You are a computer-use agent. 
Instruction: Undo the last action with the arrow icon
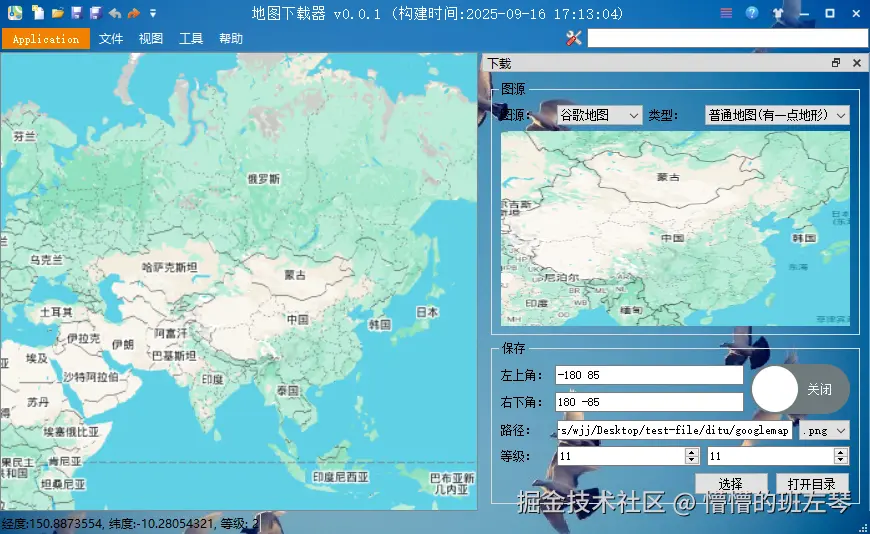(x=115, y=13)
